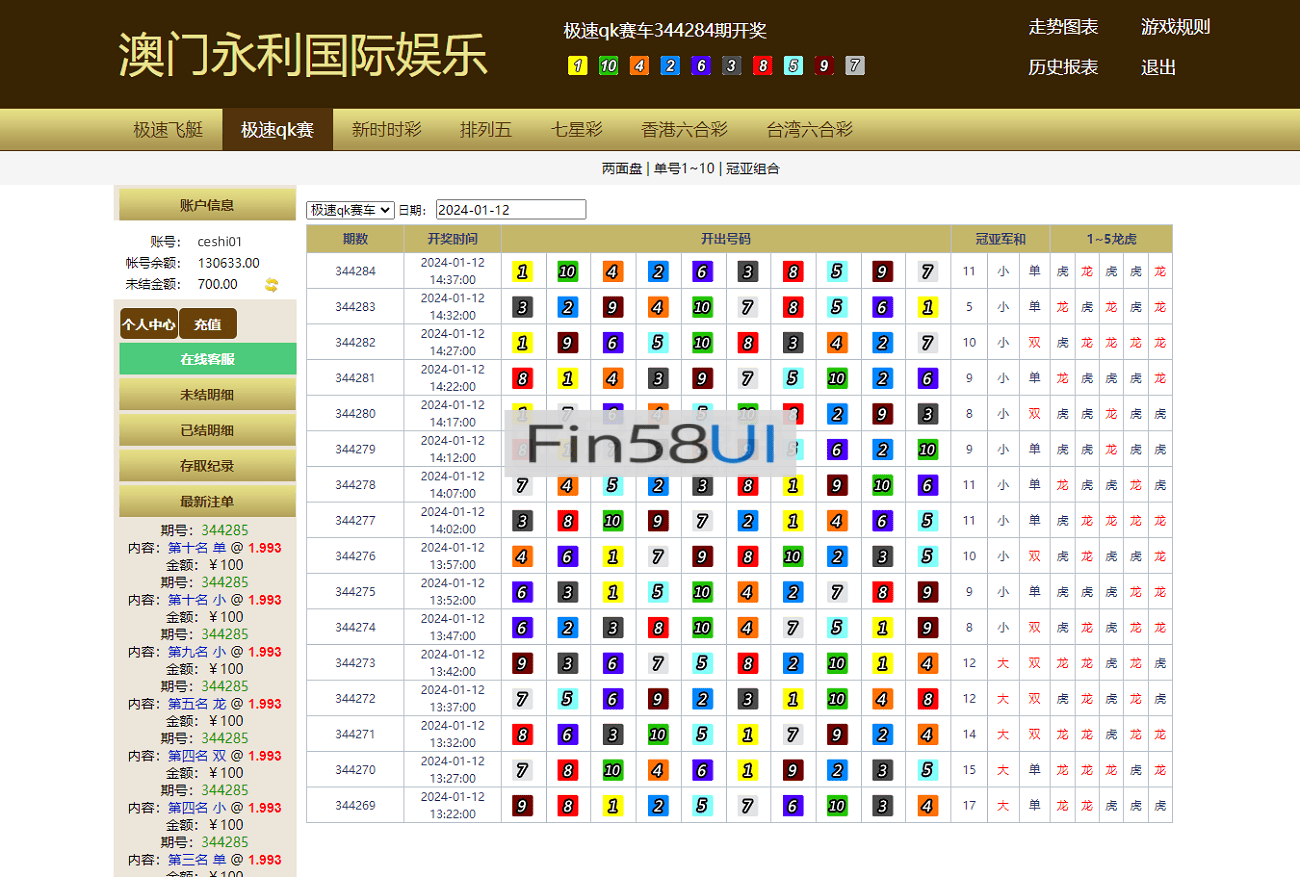Select the 单号1~10 view option
The image size is (1300, 877).
684,169
